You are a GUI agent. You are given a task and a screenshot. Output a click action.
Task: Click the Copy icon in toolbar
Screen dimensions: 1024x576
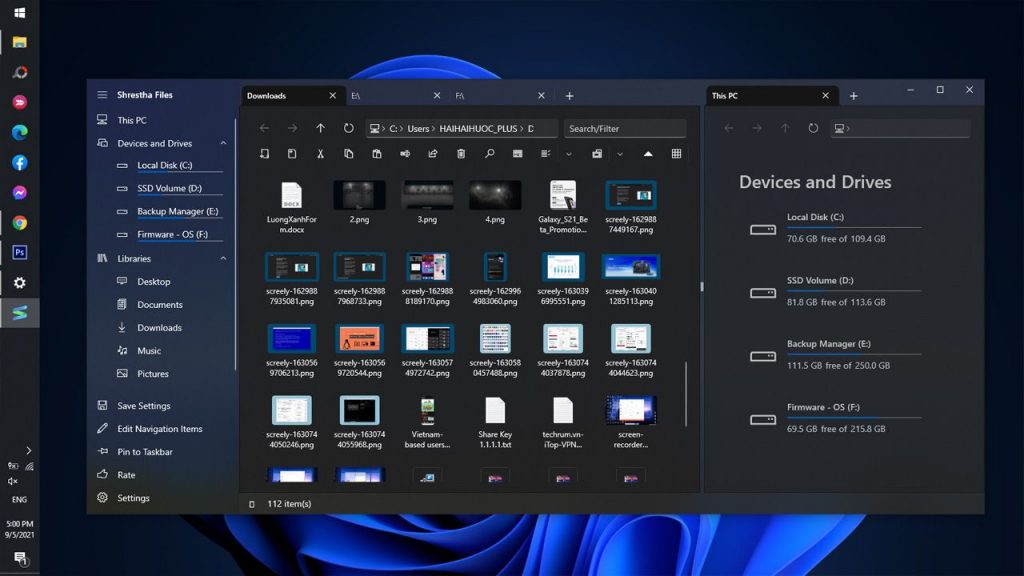click(349, 153)
